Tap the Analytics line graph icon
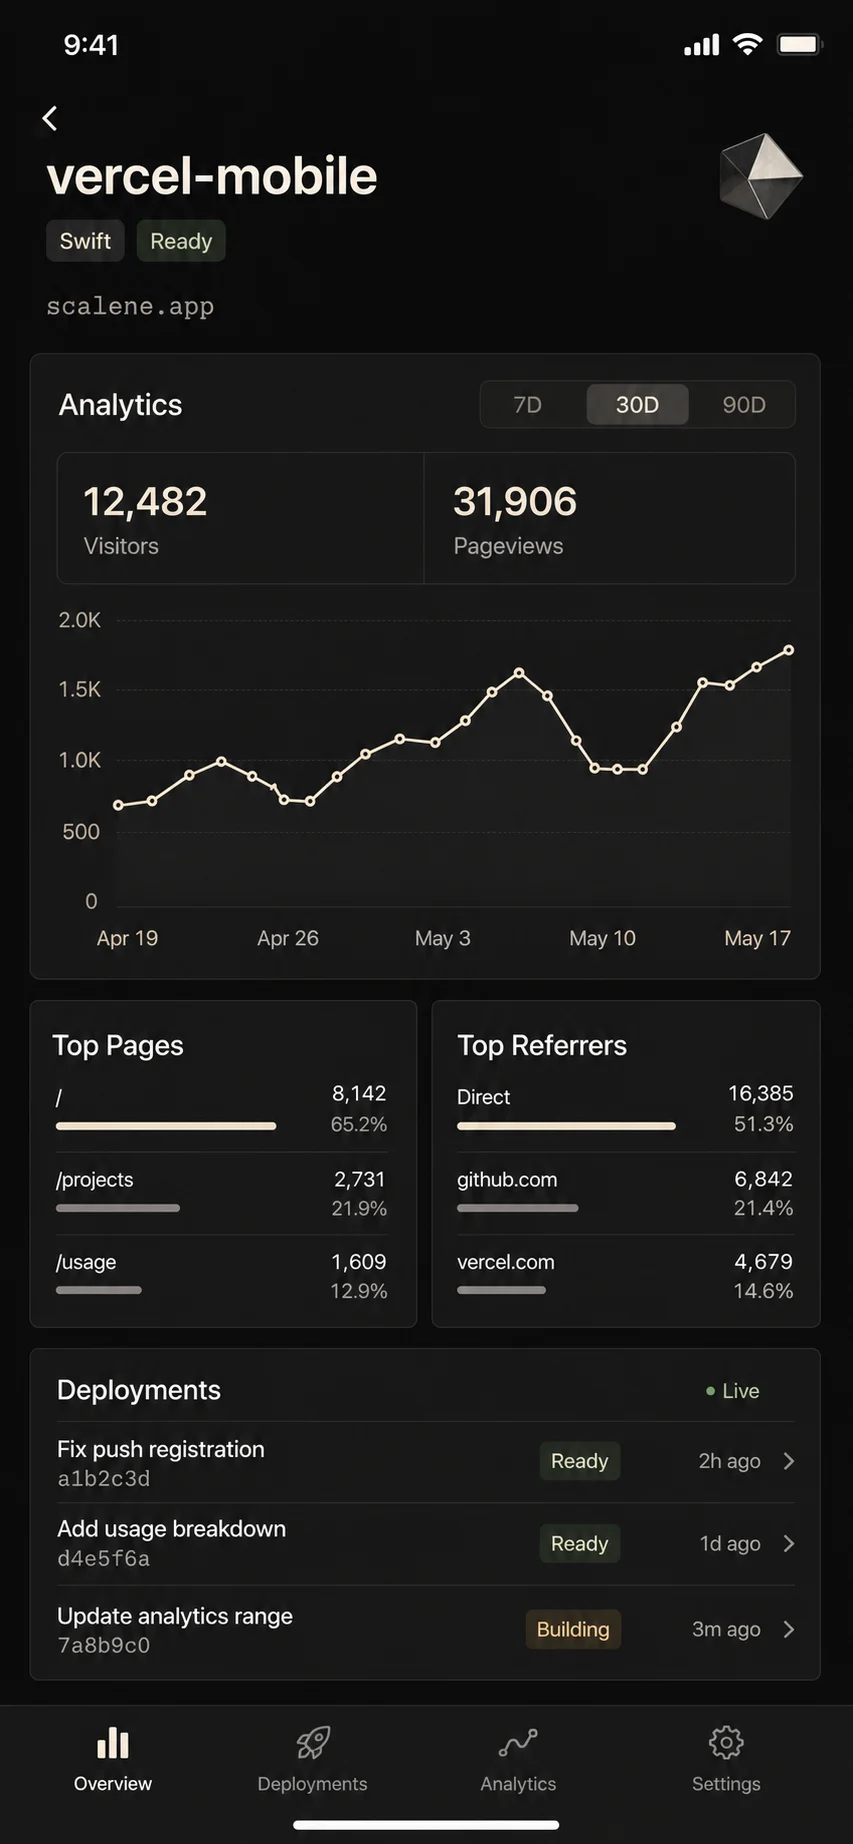This screenshot has height=1844, width=853. [518, 1743]
